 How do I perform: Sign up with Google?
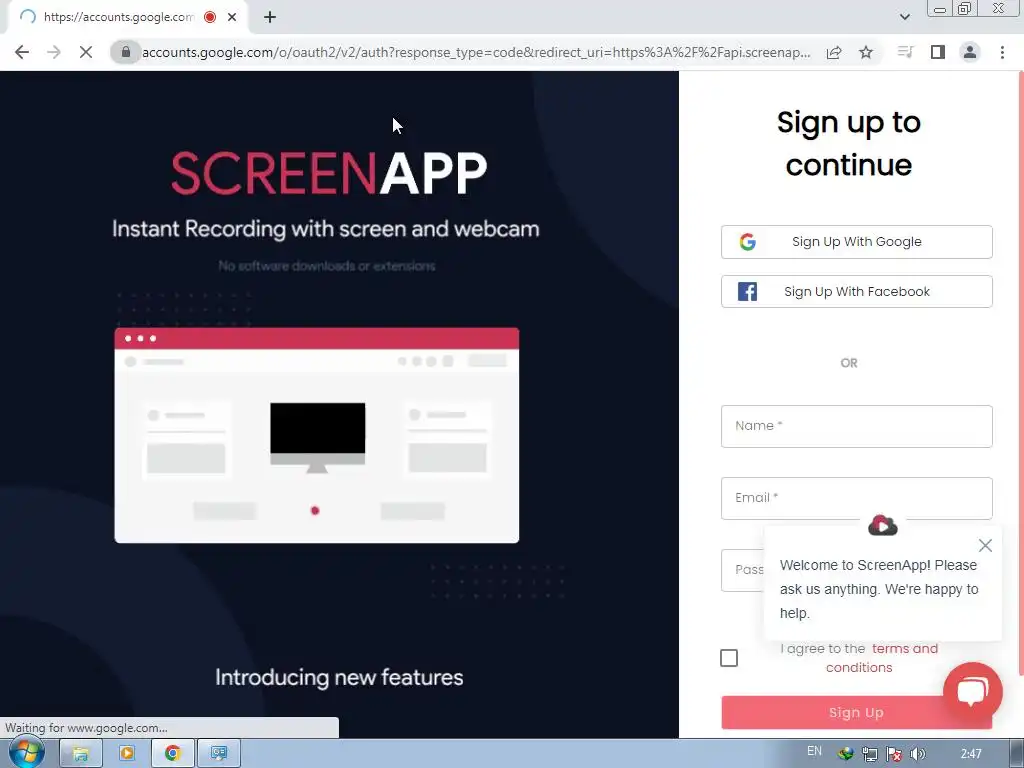click(856, 242)
